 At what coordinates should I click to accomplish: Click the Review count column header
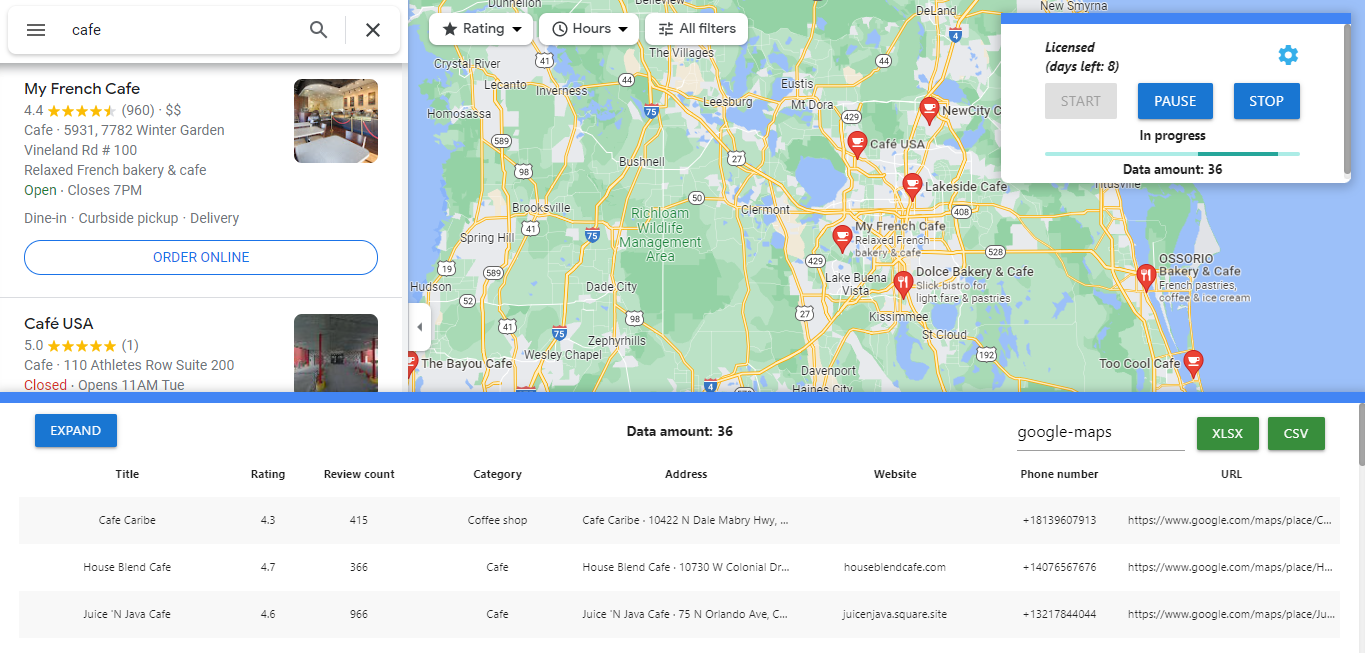(x=359, y=474)
